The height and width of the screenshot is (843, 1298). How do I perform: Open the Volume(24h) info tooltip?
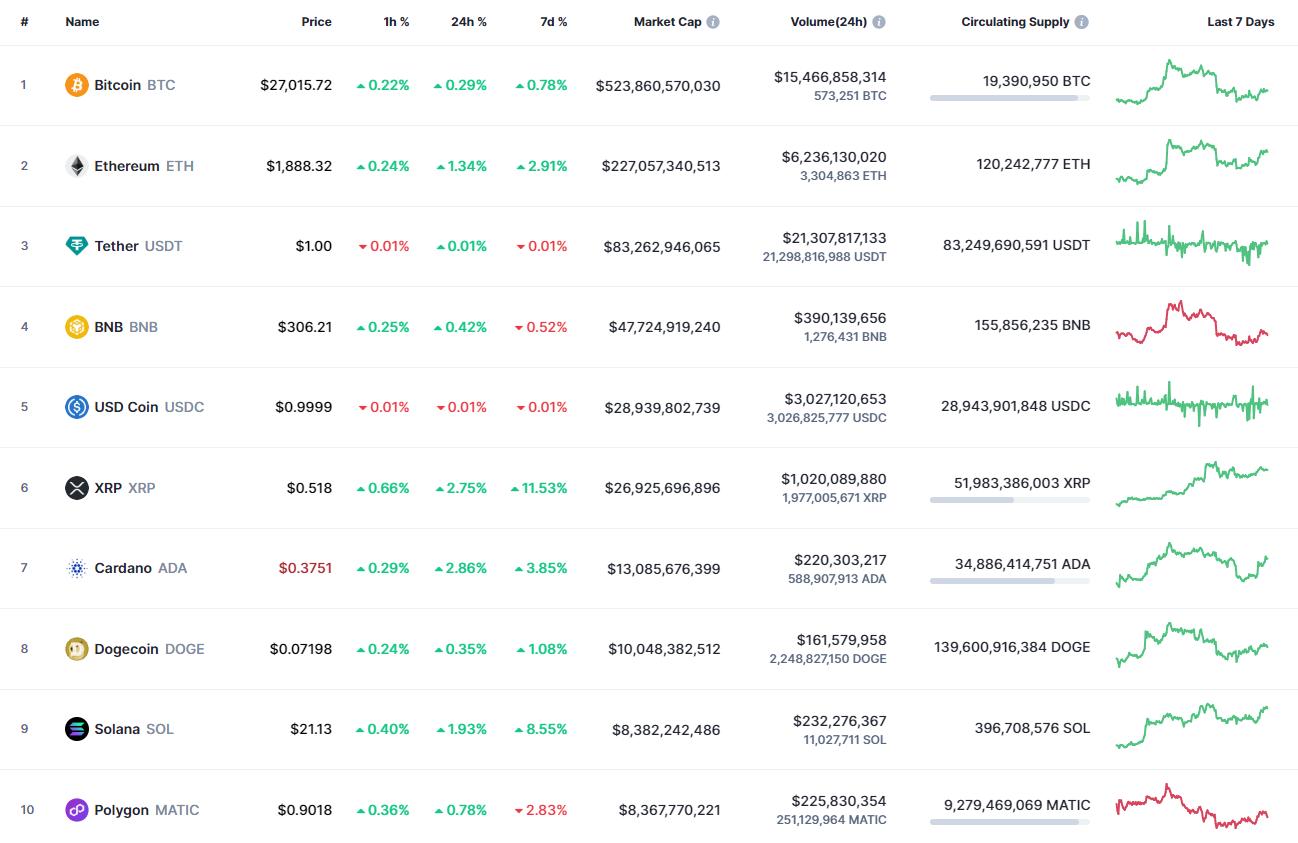tap(877, 21)
